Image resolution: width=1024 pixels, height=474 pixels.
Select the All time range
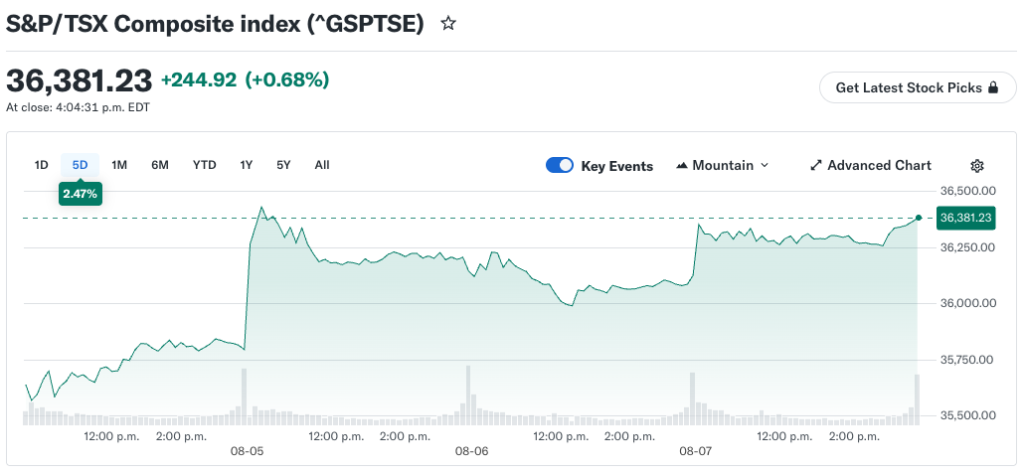[x=322, y=165]
